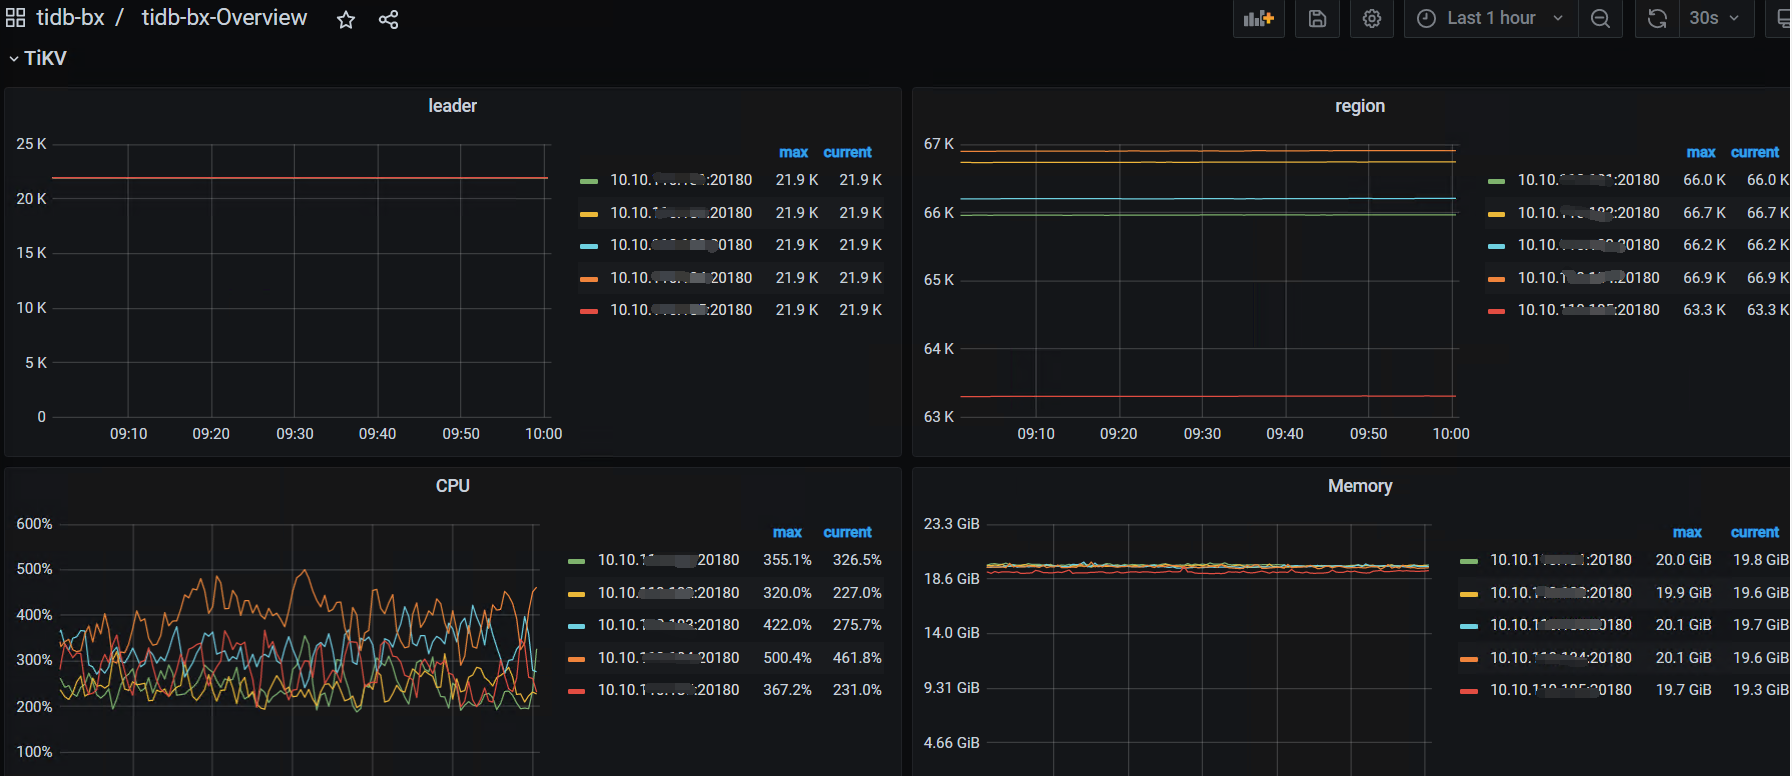Image resolution: width=1792 pixels, height=776 pixels.
Task: Go to the tidb-bx folder breadcrumb
Action: [70, 18]
